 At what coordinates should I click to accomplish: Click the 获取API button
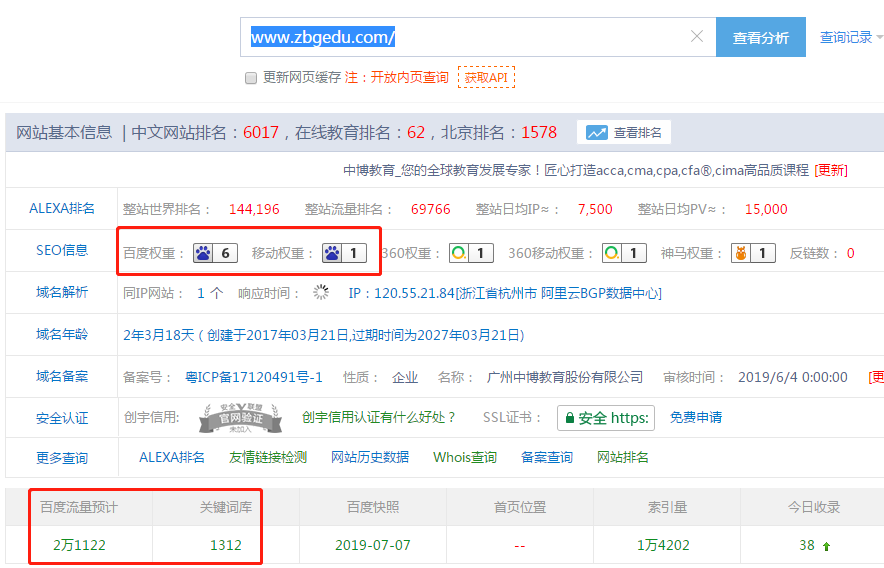(x=486, y=77)
